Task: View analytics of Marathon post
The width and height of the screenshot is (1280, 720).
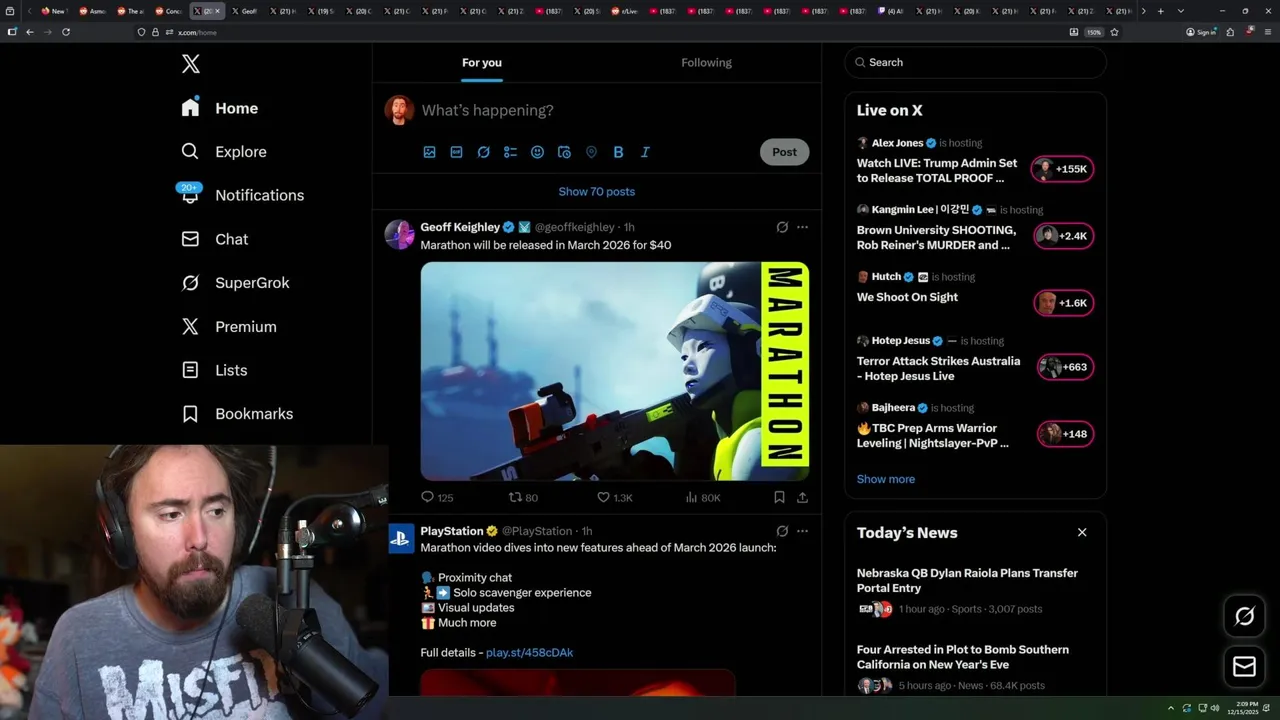Action: point(702,497)
